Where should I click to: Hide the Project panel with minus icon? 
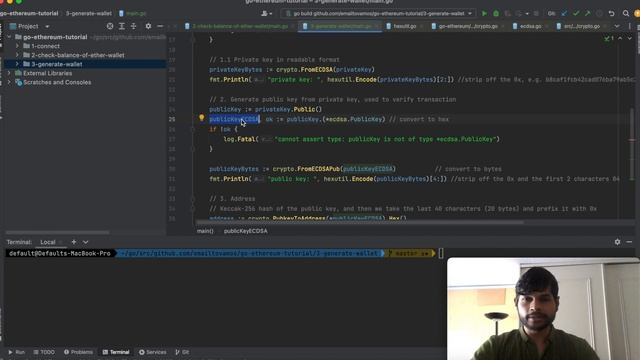(x=160, y=26)
